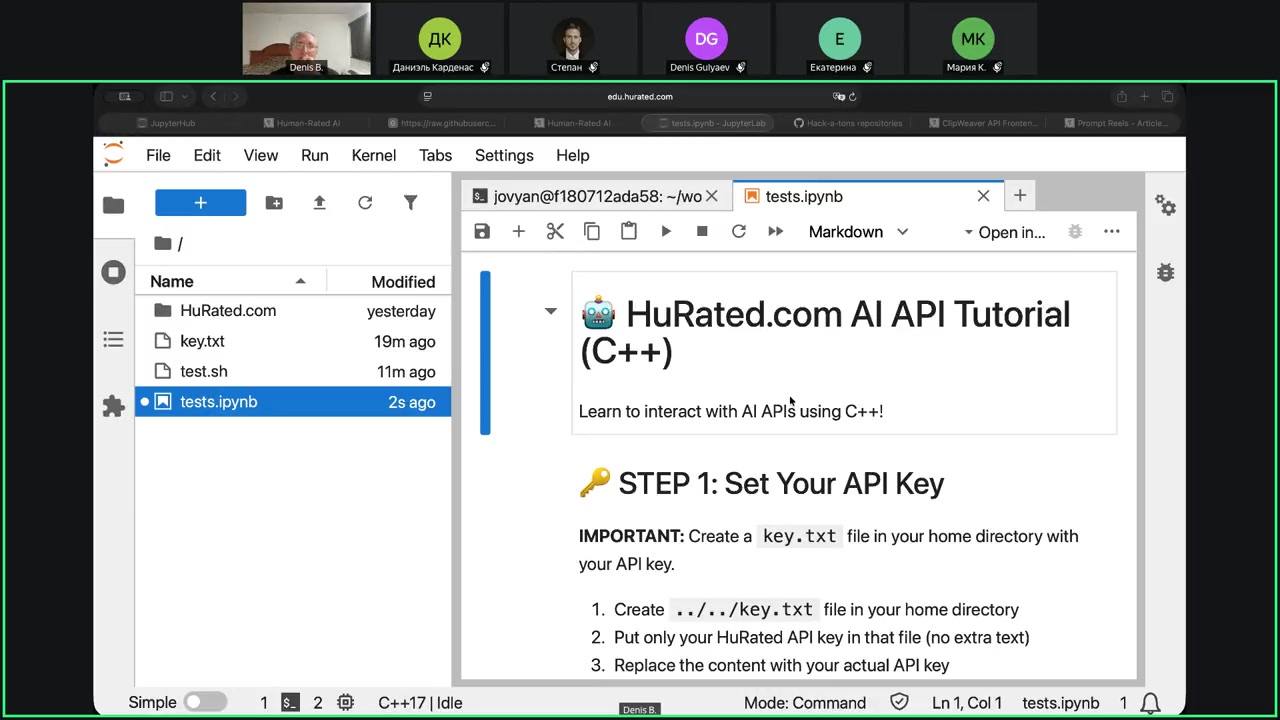Sort files by the Modified column
Viewport: 1280px width, 720px height.
click(402, 282)
